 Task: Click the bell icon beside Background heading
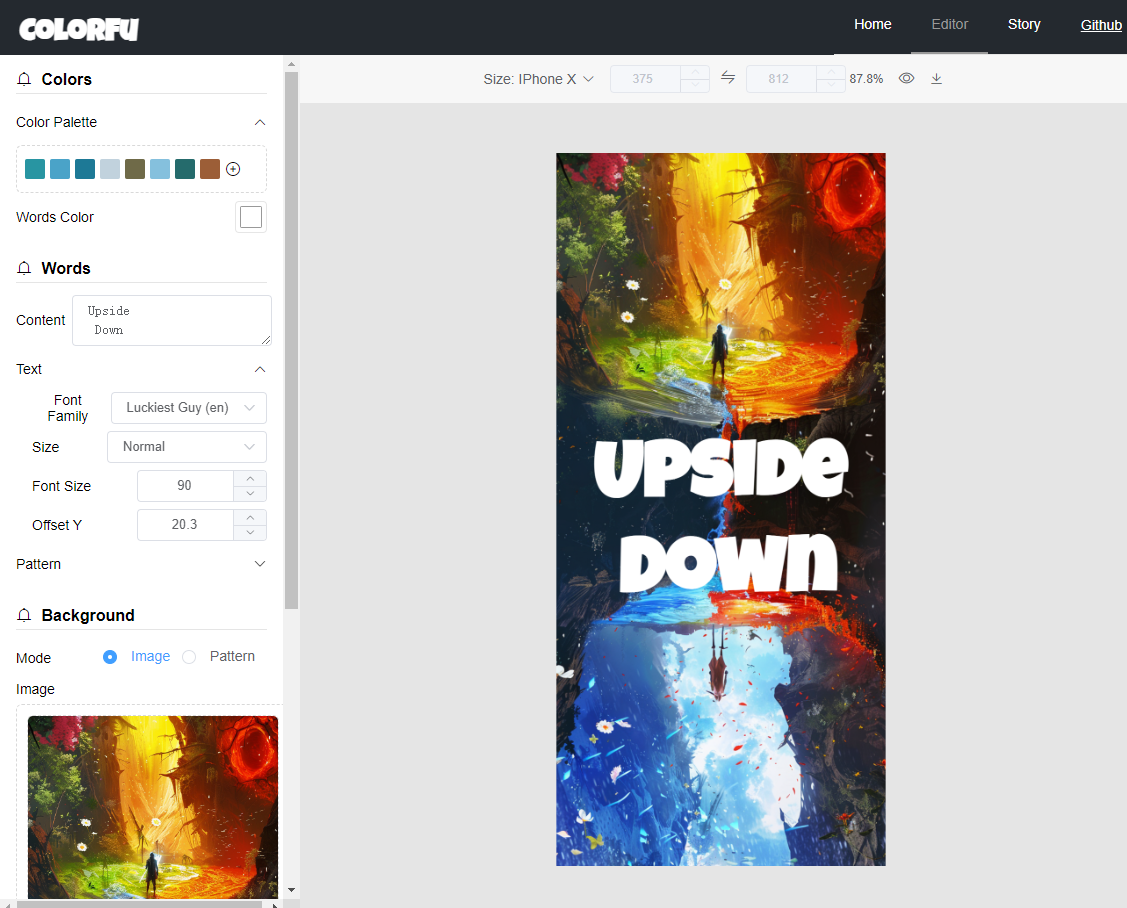pyautogui.click(x=24, y=615)
